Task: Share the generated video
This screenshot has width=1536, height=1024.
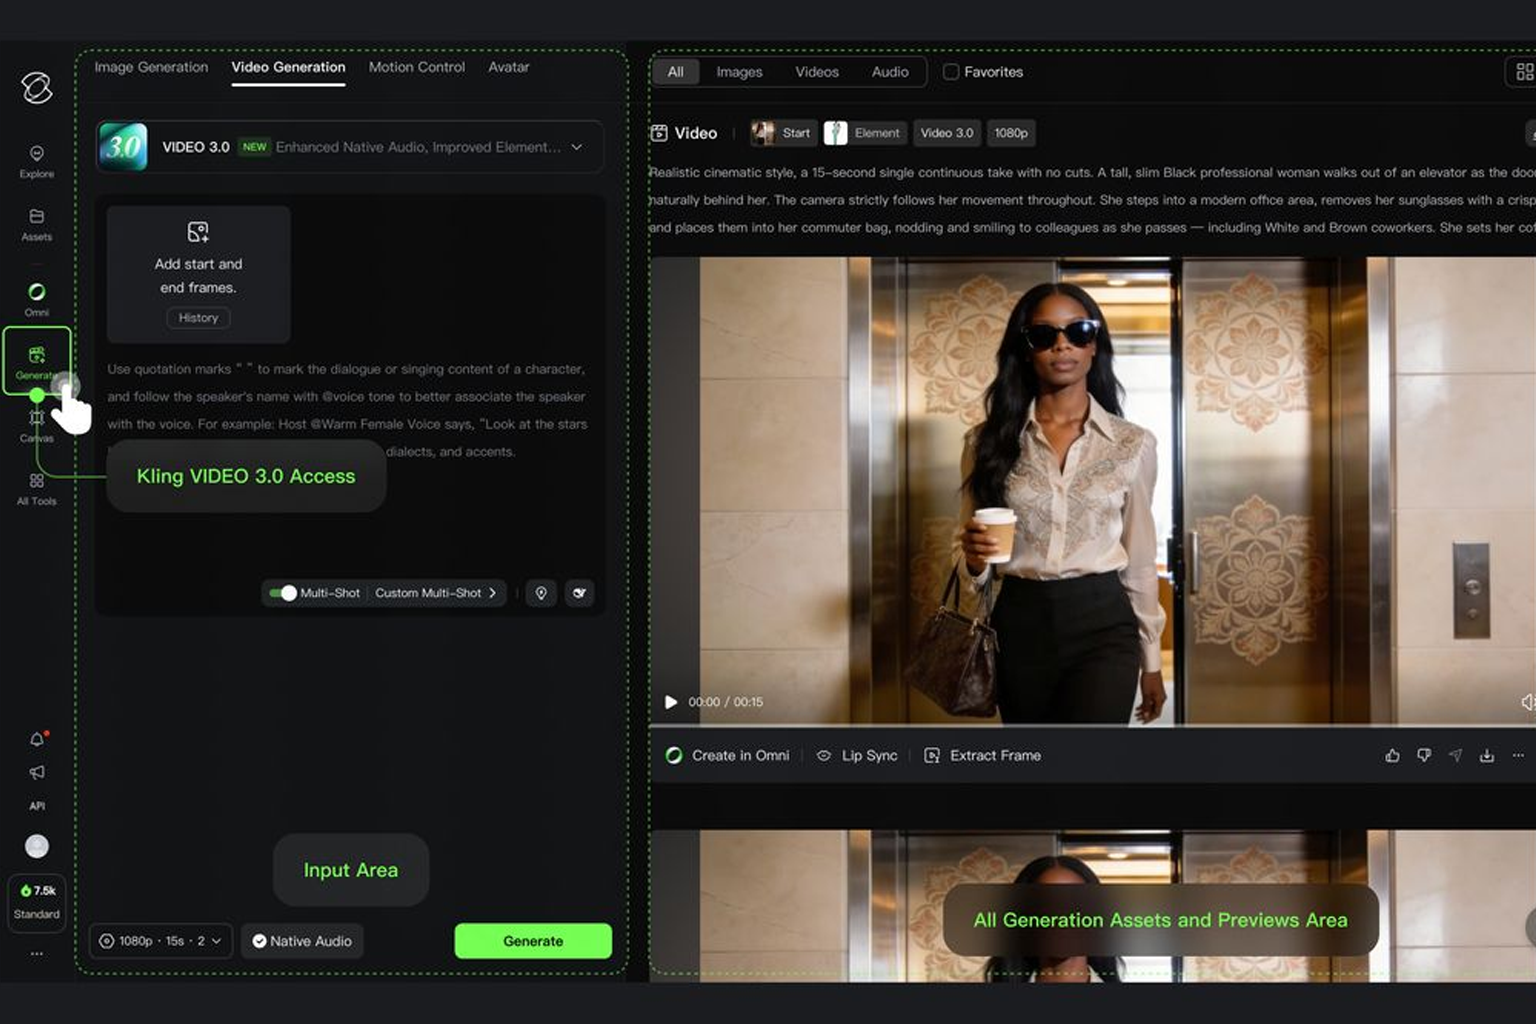Action: click(x=1455, y=756)
